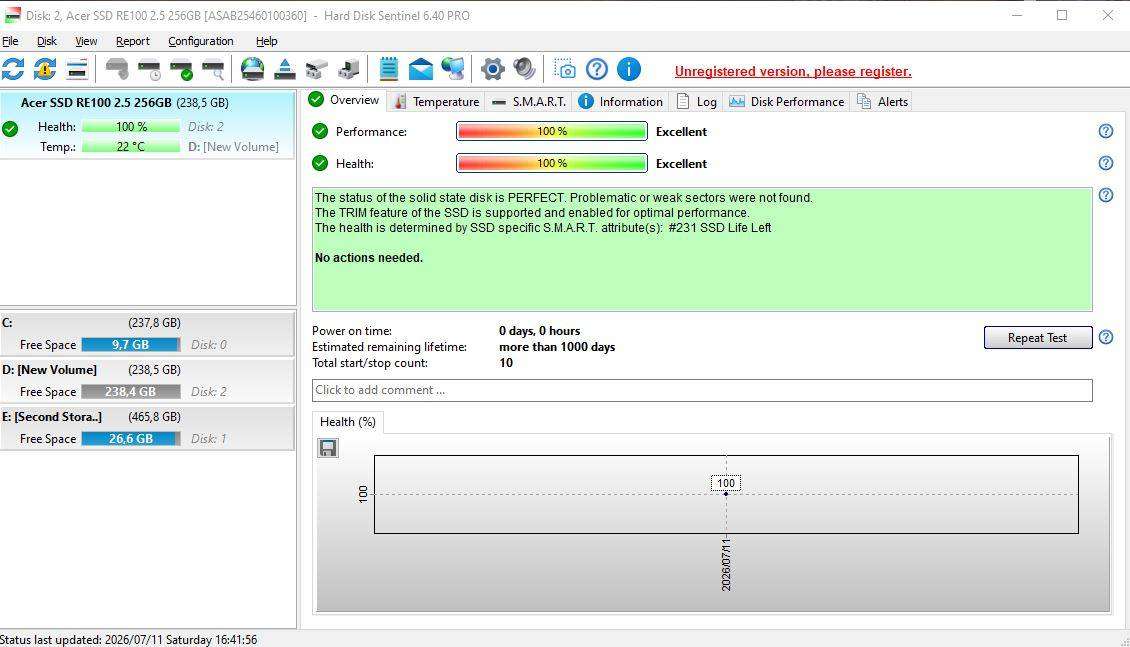Screen dimensions: 1130x647
Task: Click the computer with drive toolbar icon
Action: 349,69
